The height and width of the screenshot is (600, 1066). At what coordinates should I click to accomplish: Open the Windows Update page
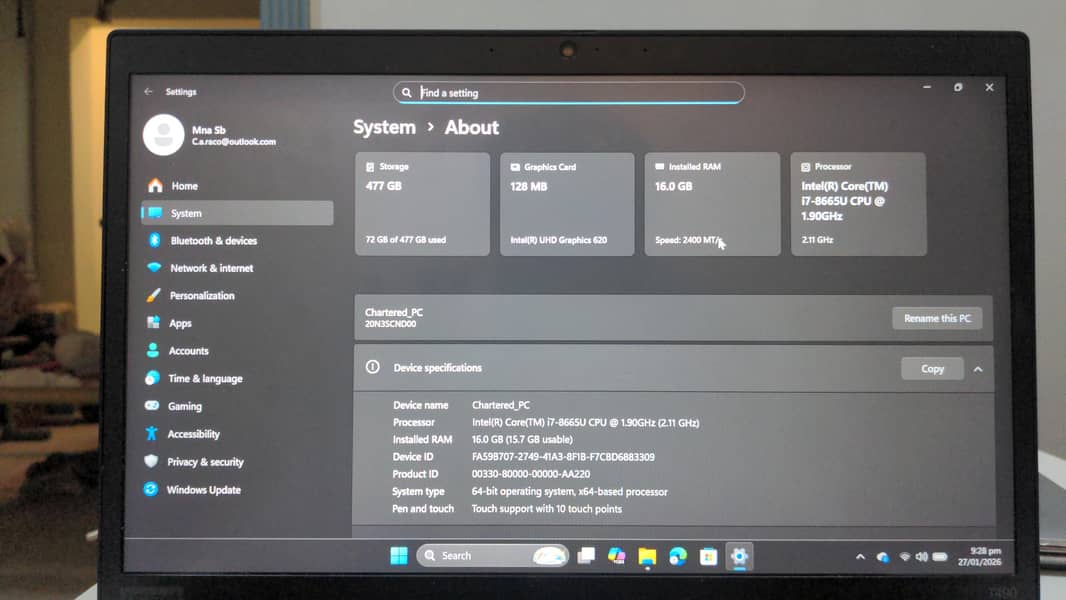click(203, 490)
